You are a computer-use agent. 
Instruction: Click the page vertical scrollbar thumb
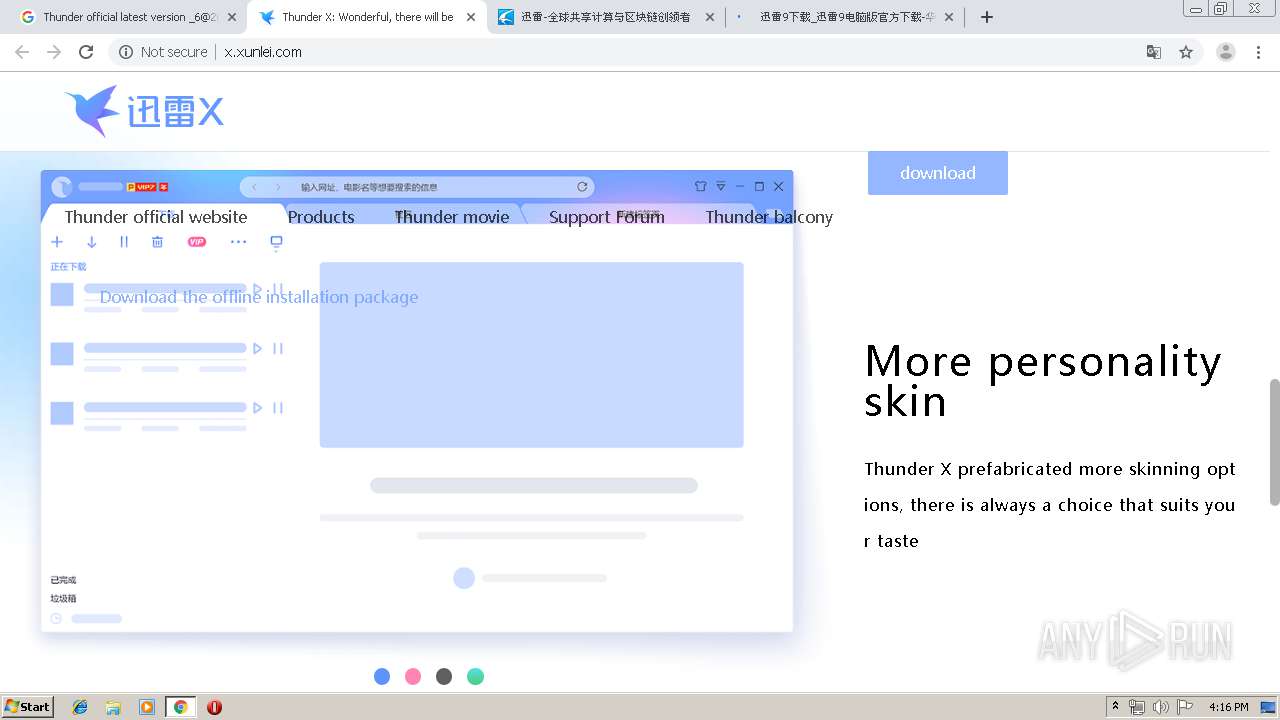tap(1274, 442)
